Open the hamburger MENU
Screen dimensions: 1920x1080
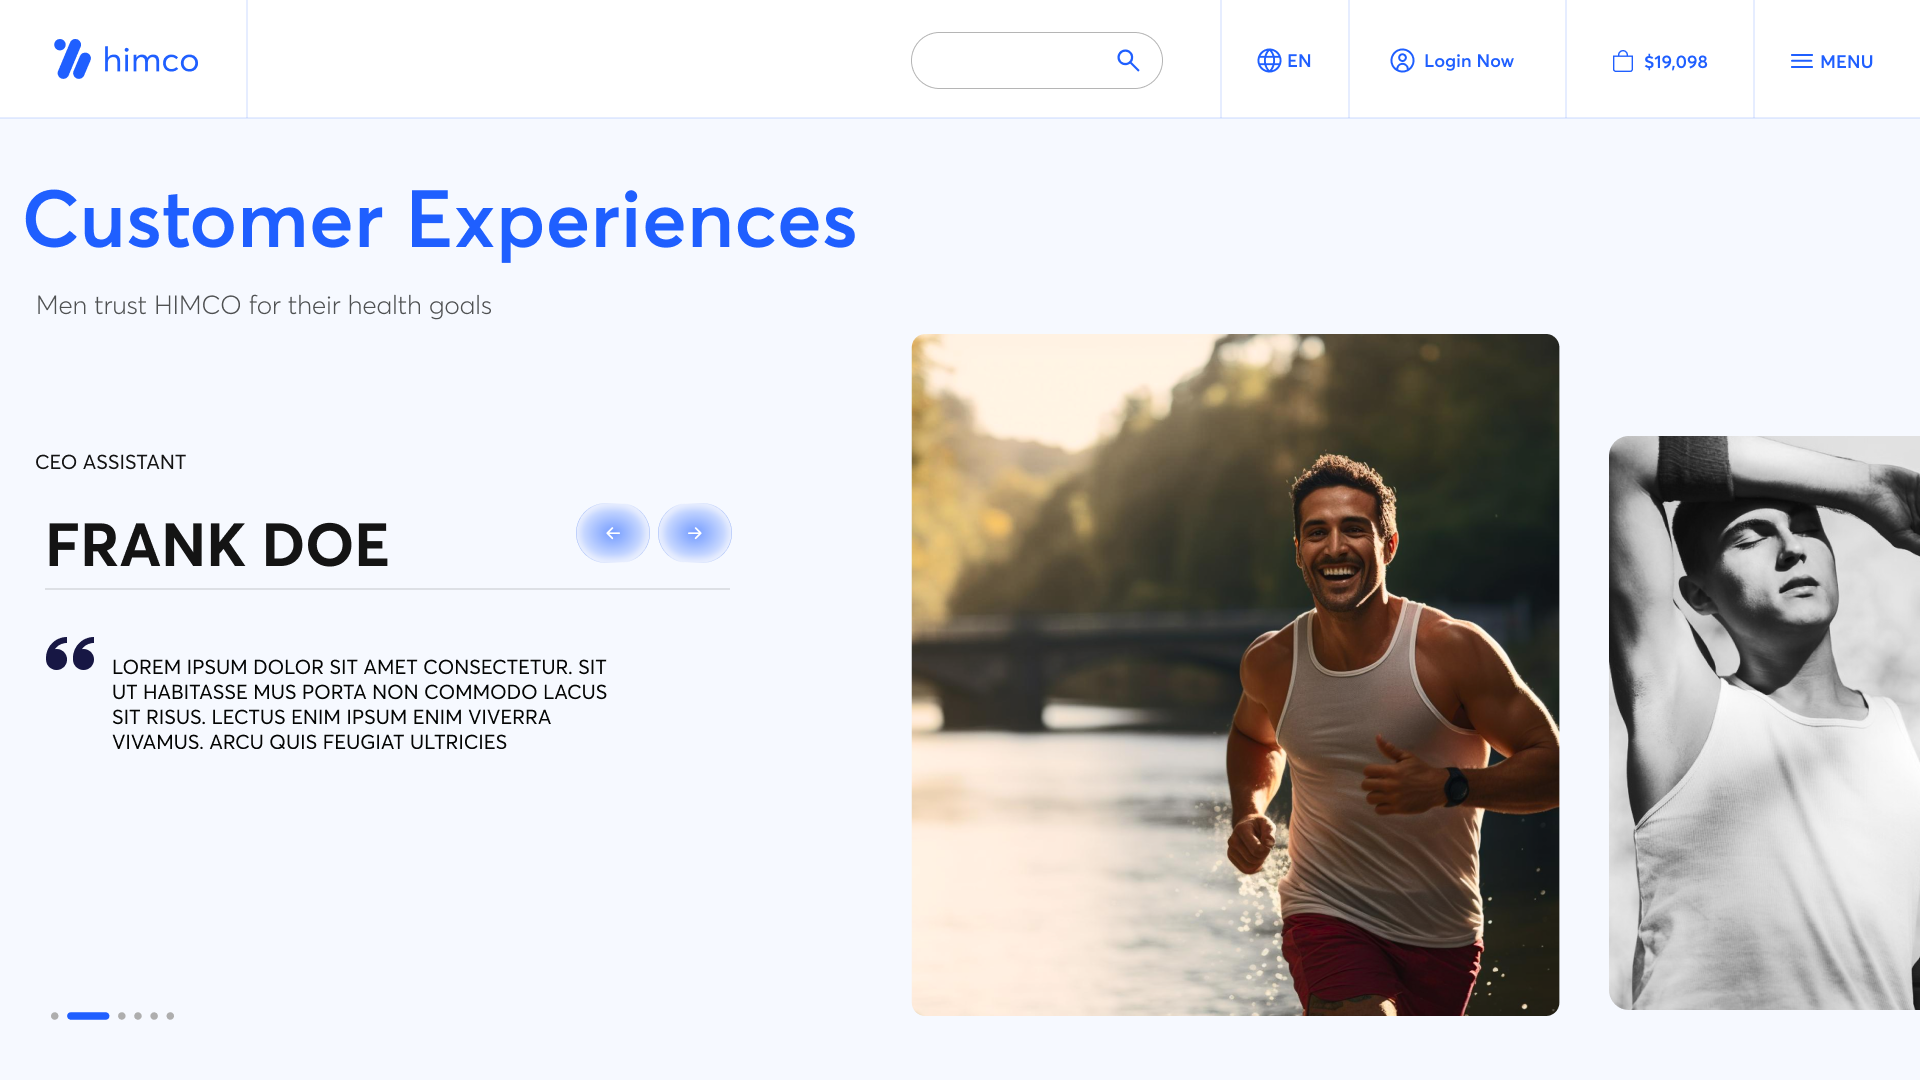click(x=1832, y=62)
